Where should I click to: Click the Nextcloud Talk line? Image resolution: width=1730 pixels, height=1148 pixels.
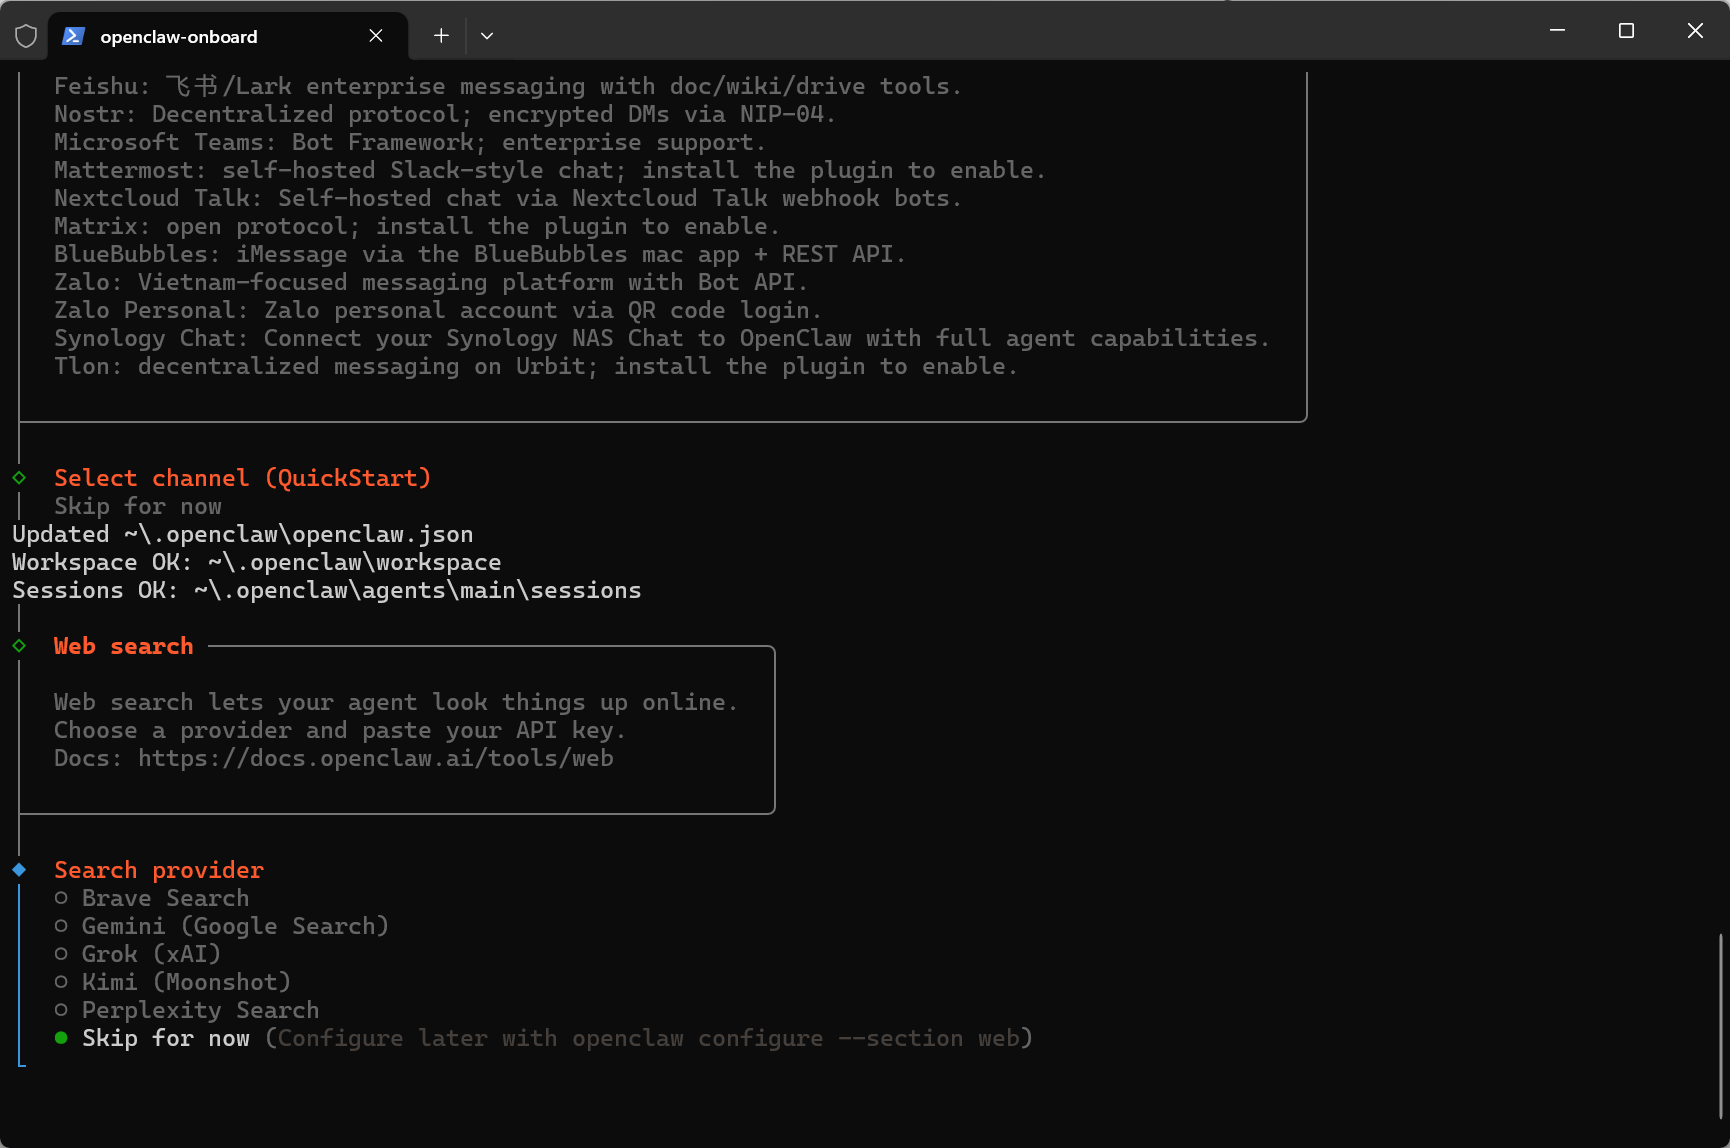508,198
